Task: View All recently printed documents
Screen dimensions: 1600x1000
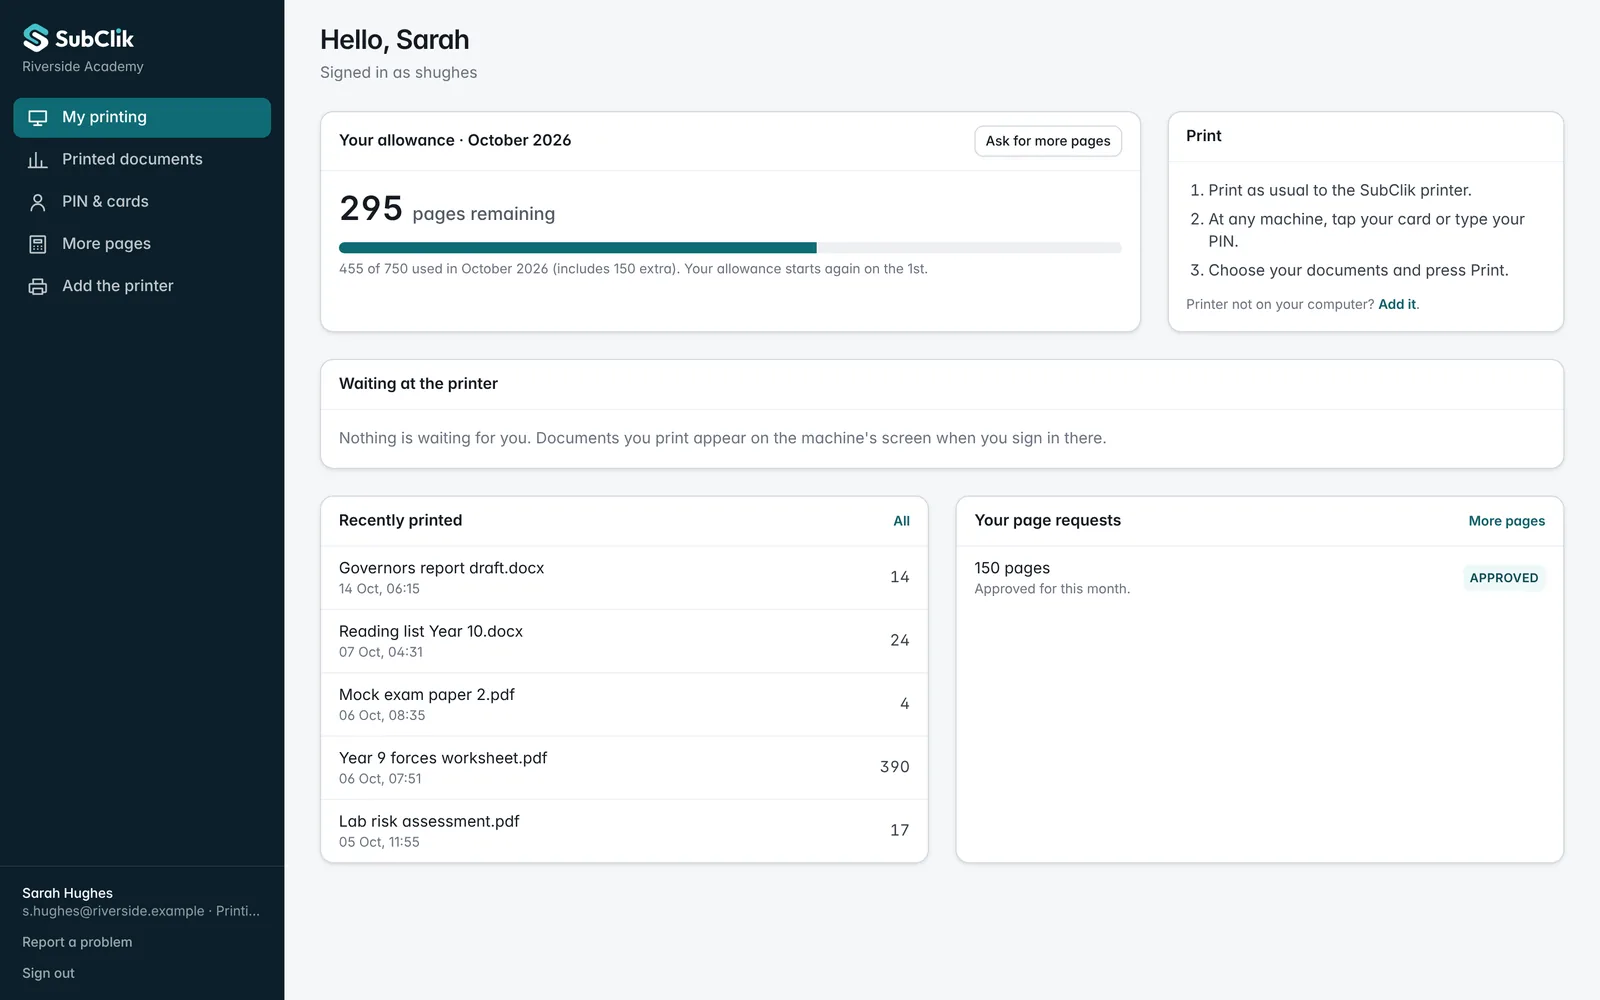Action: [x=901, y=521]
